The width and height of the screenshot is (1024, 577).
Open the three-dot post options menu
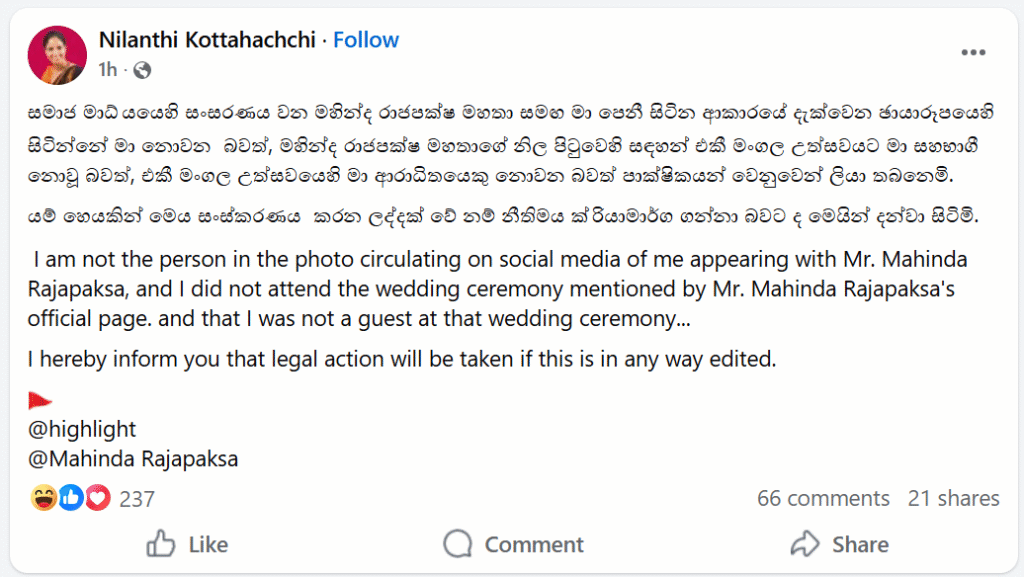point(974,53)
